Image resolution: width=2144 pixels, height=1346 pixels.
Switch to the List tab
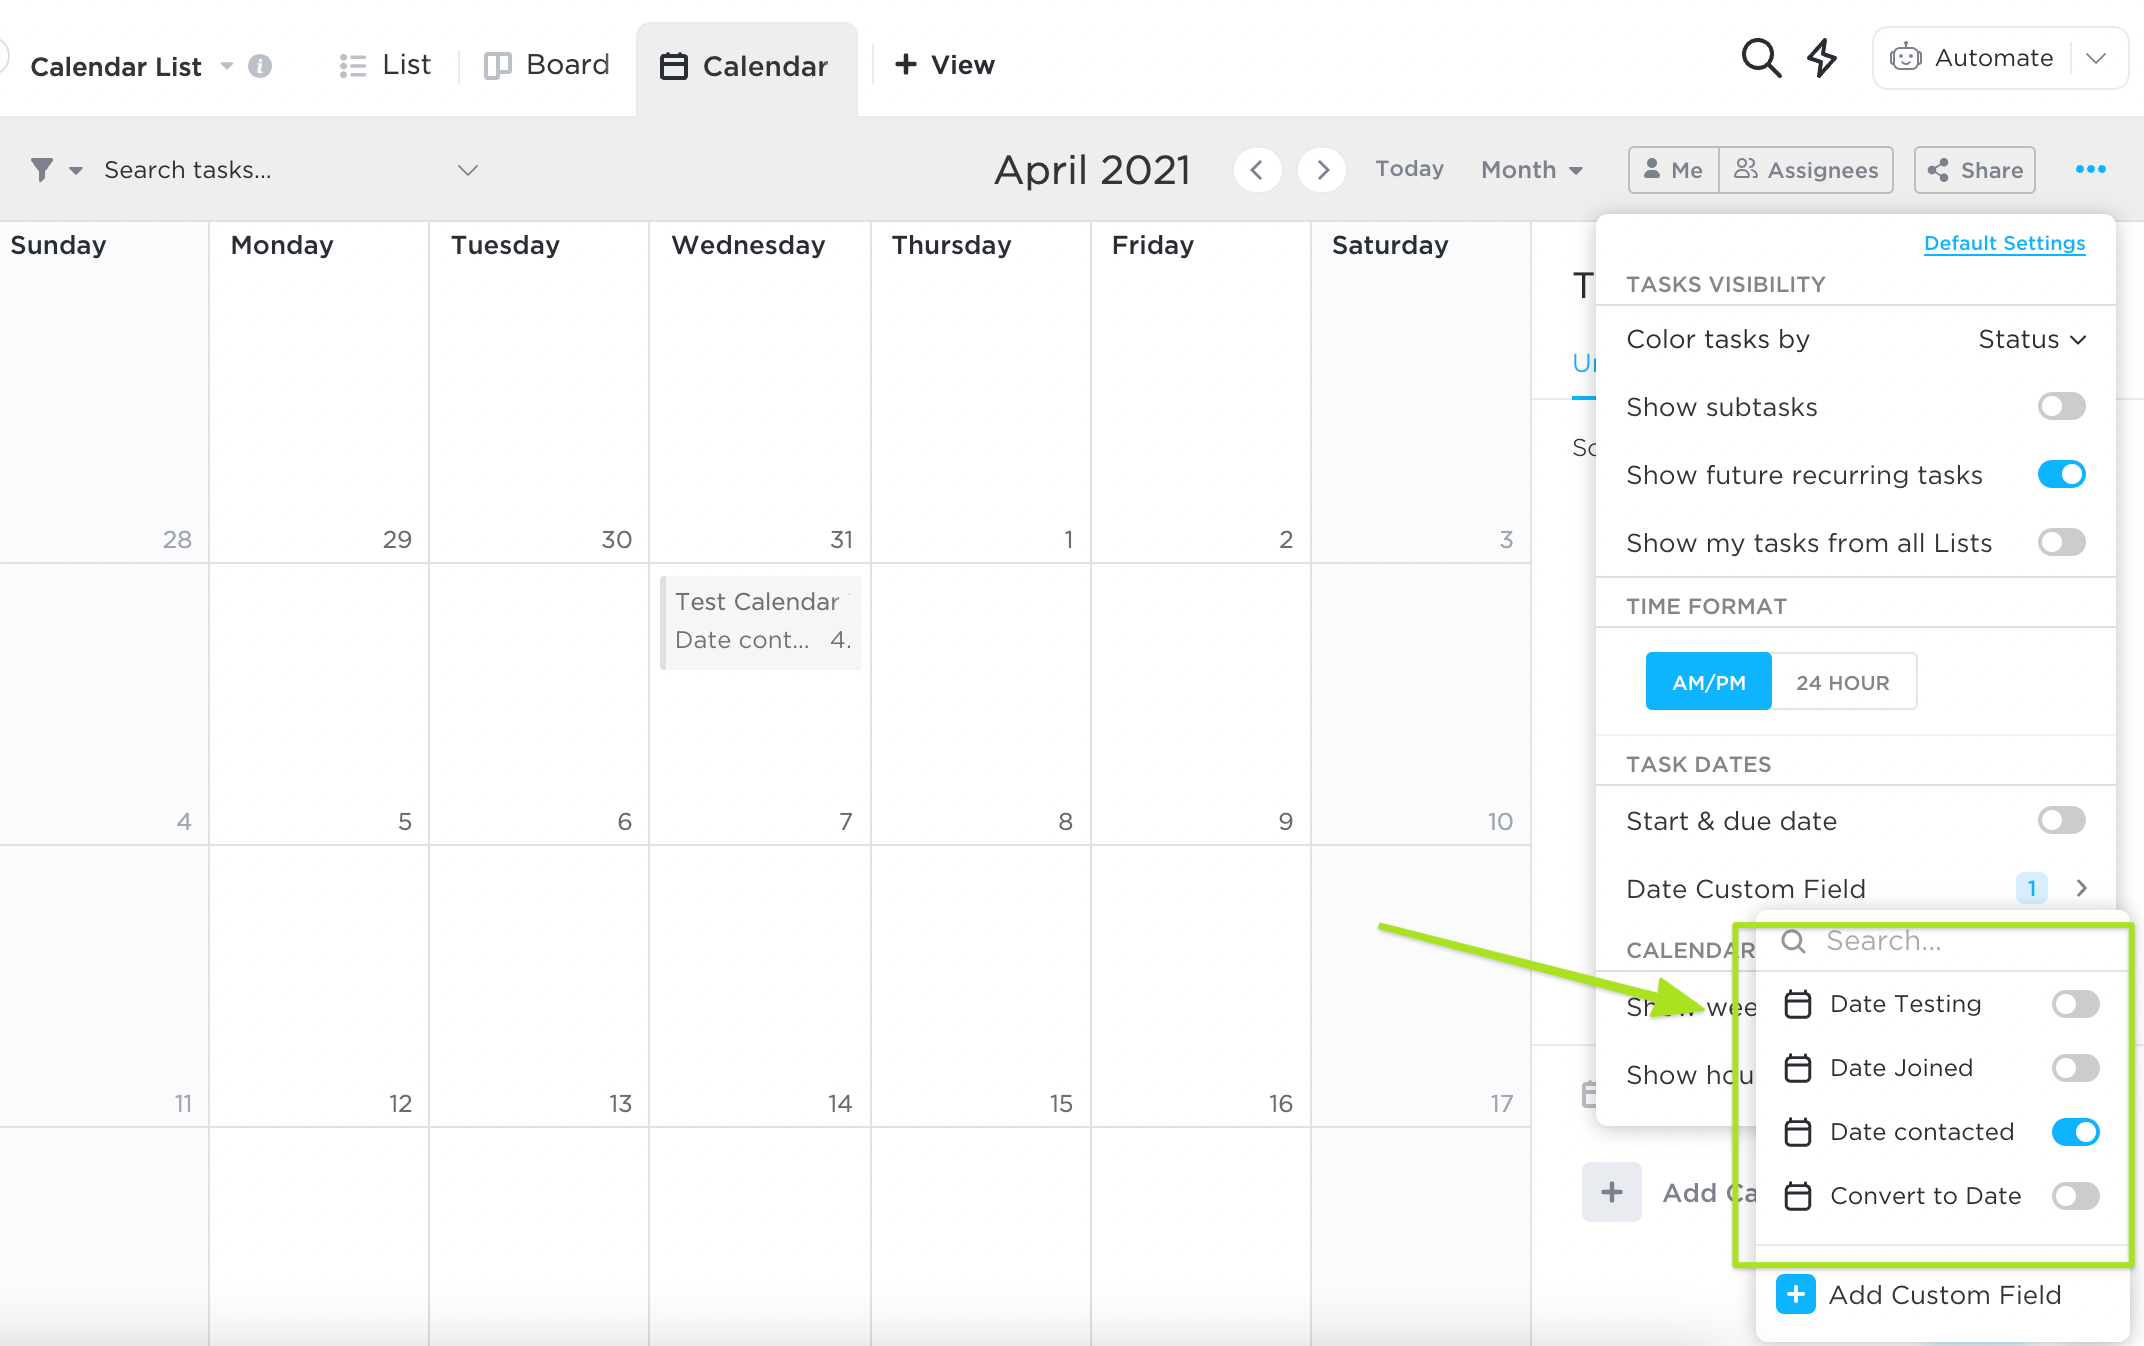pyautogui.click(x=385, y=66)
